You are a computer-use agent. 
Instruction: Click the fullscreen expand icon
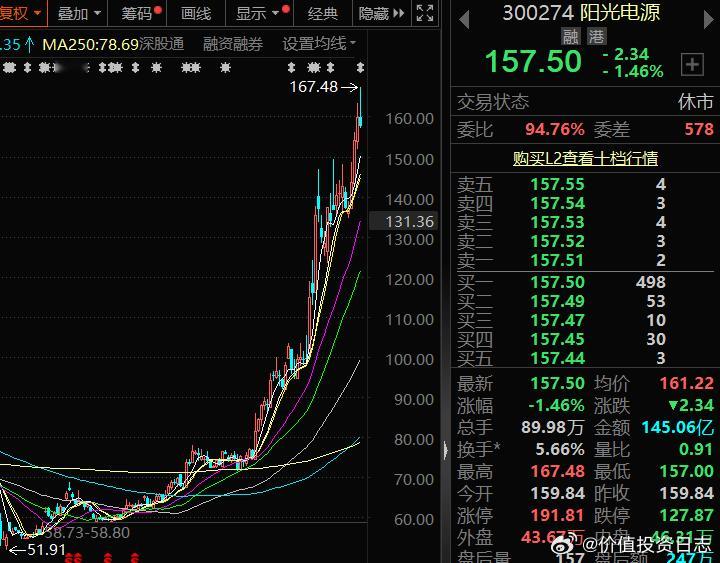pyautogui.click(x=425, y=13)
